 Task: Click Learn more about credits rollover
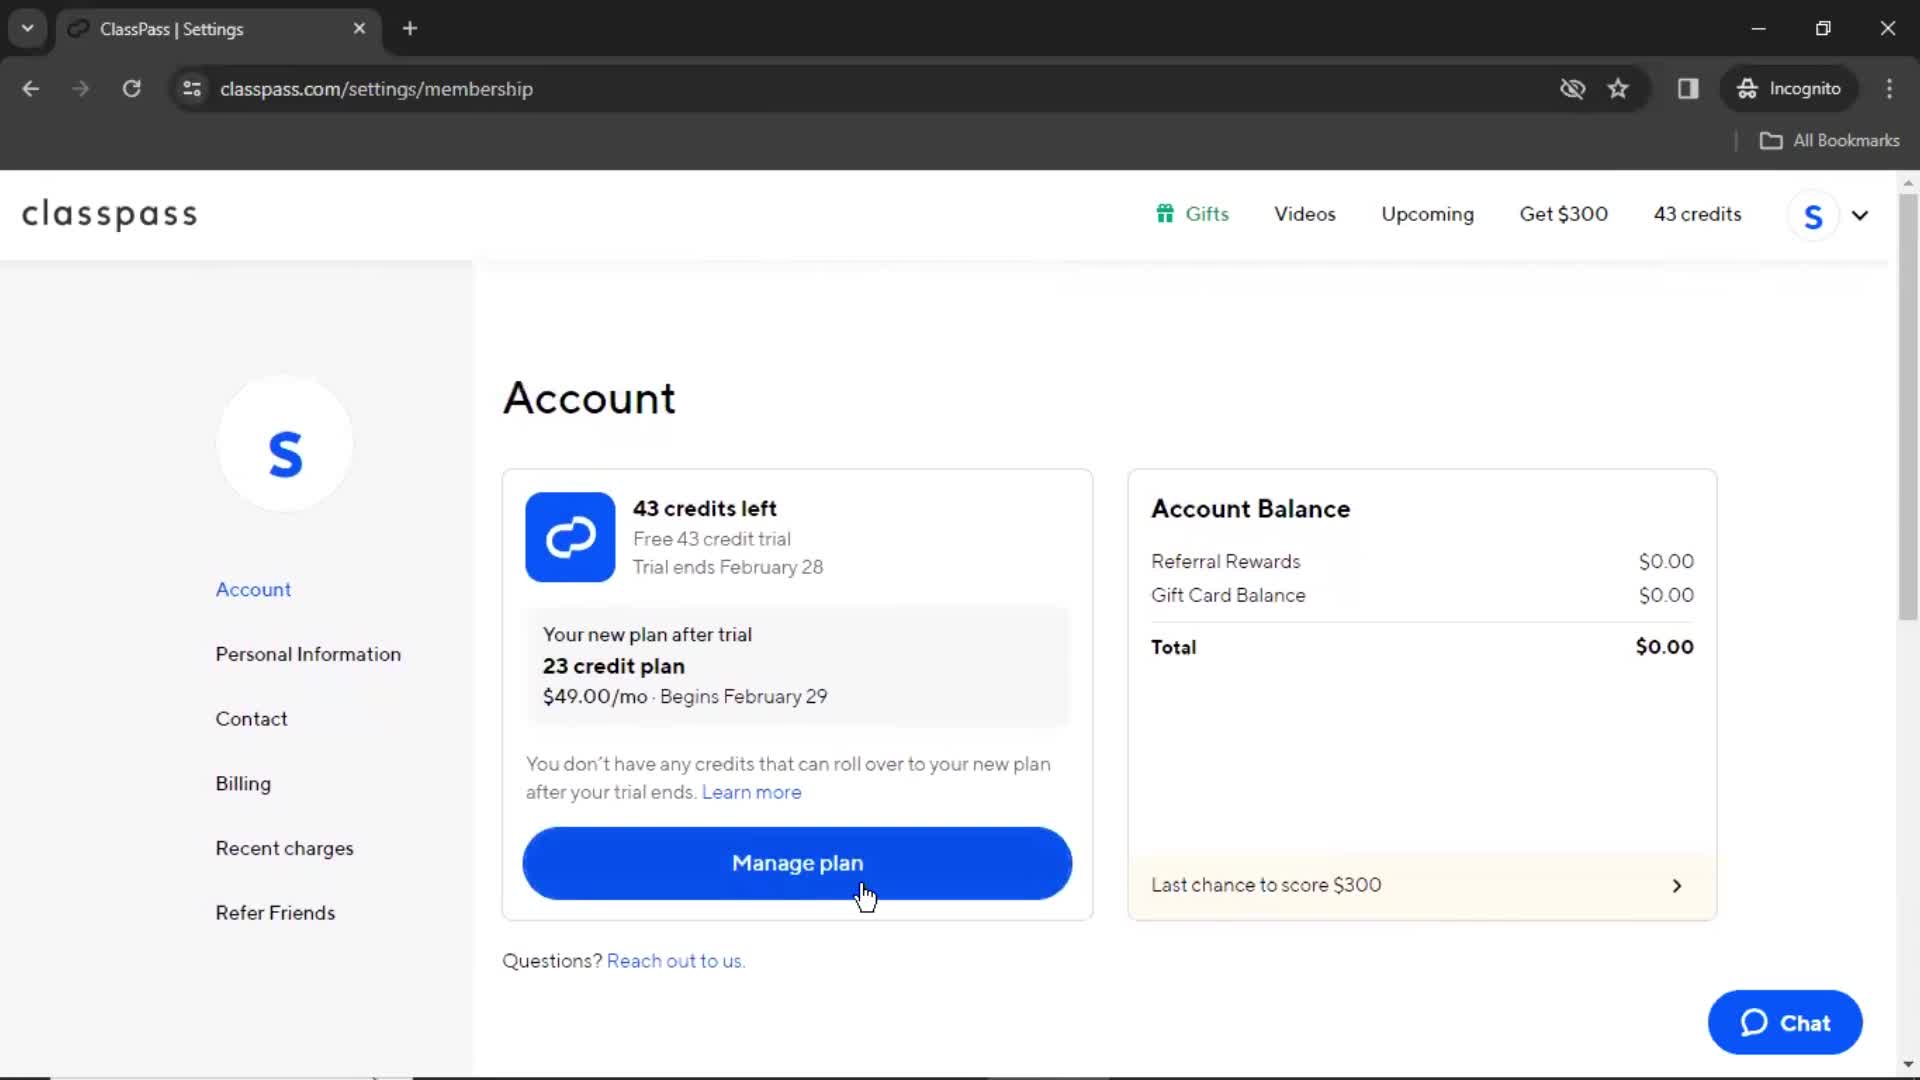(x=752, y=791)
